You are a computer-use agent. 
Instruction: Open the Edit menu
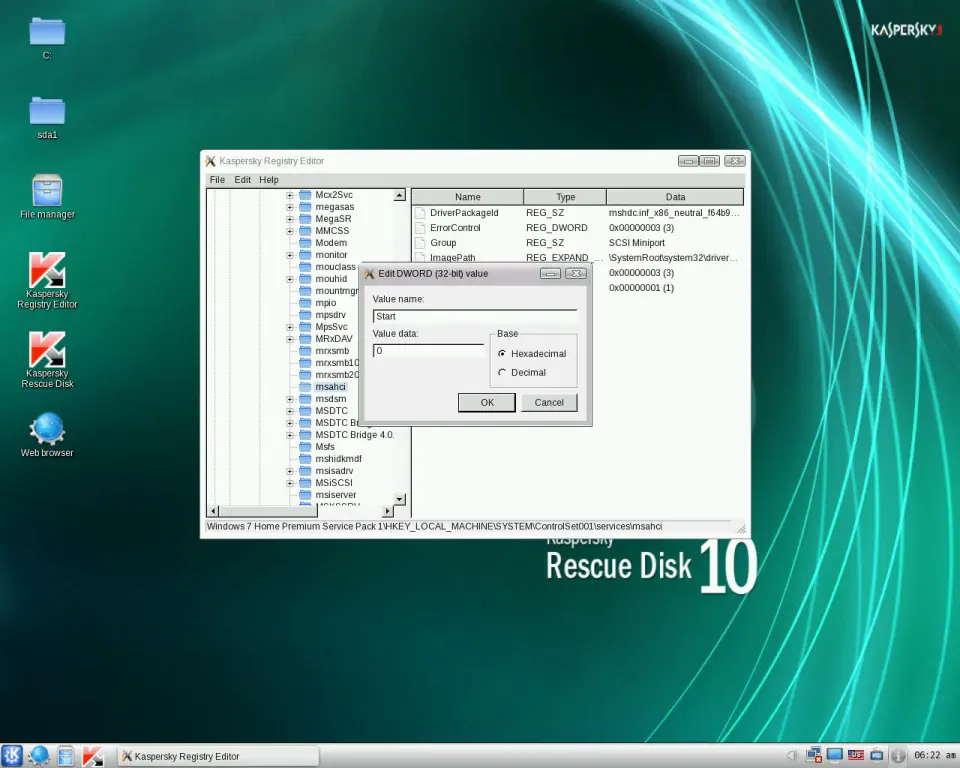242,179
